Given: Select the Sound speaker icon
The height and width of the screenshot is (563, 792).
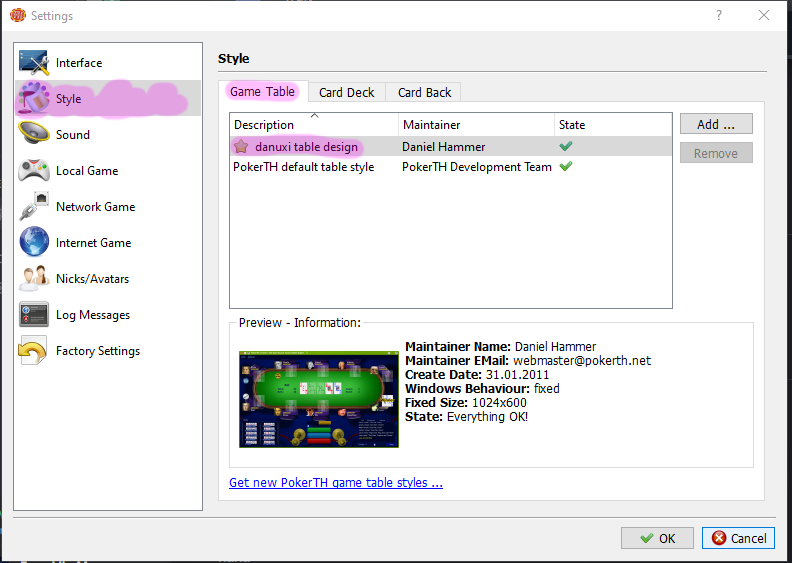Looking at the screenshot, I should click(34, 135).
